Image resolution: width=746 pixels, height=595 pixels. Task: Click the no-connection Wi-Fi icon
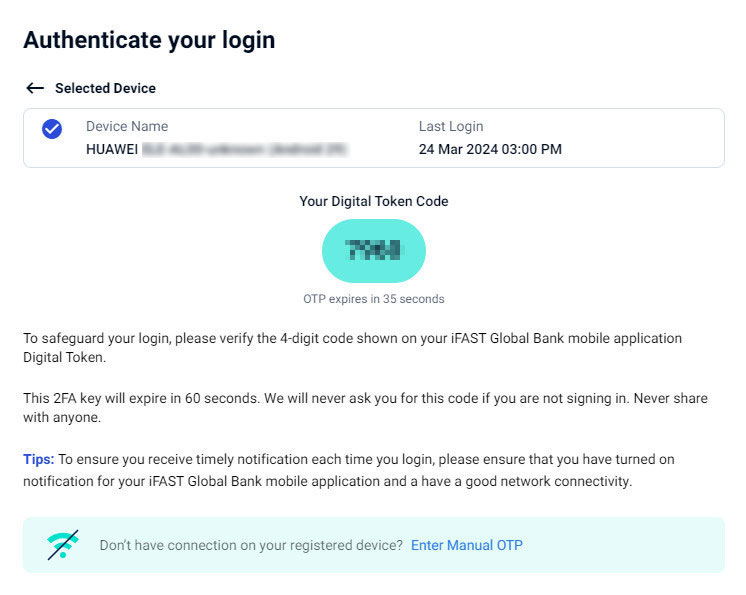tap(63, 545)
